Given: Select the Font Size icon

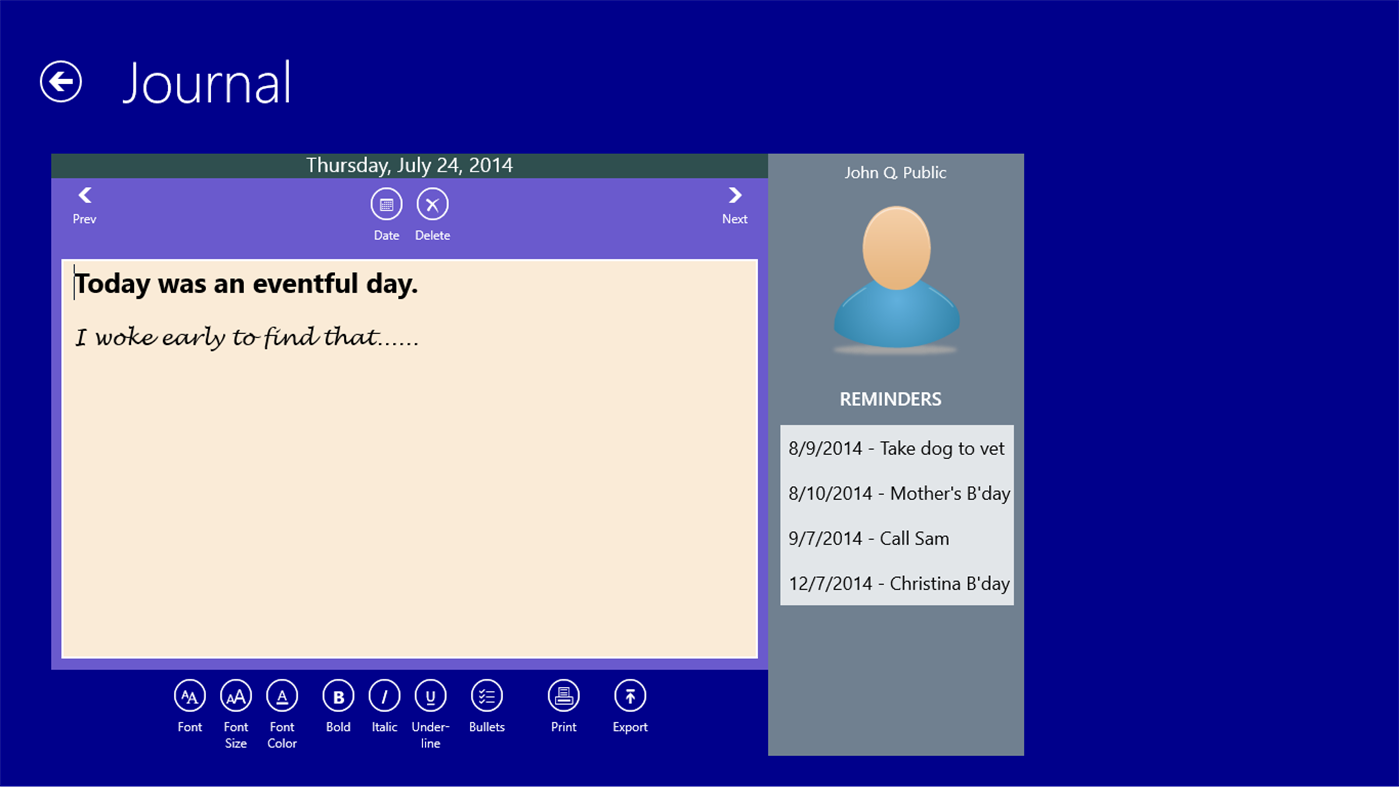Looking at the screenshot, I should 236,694.
